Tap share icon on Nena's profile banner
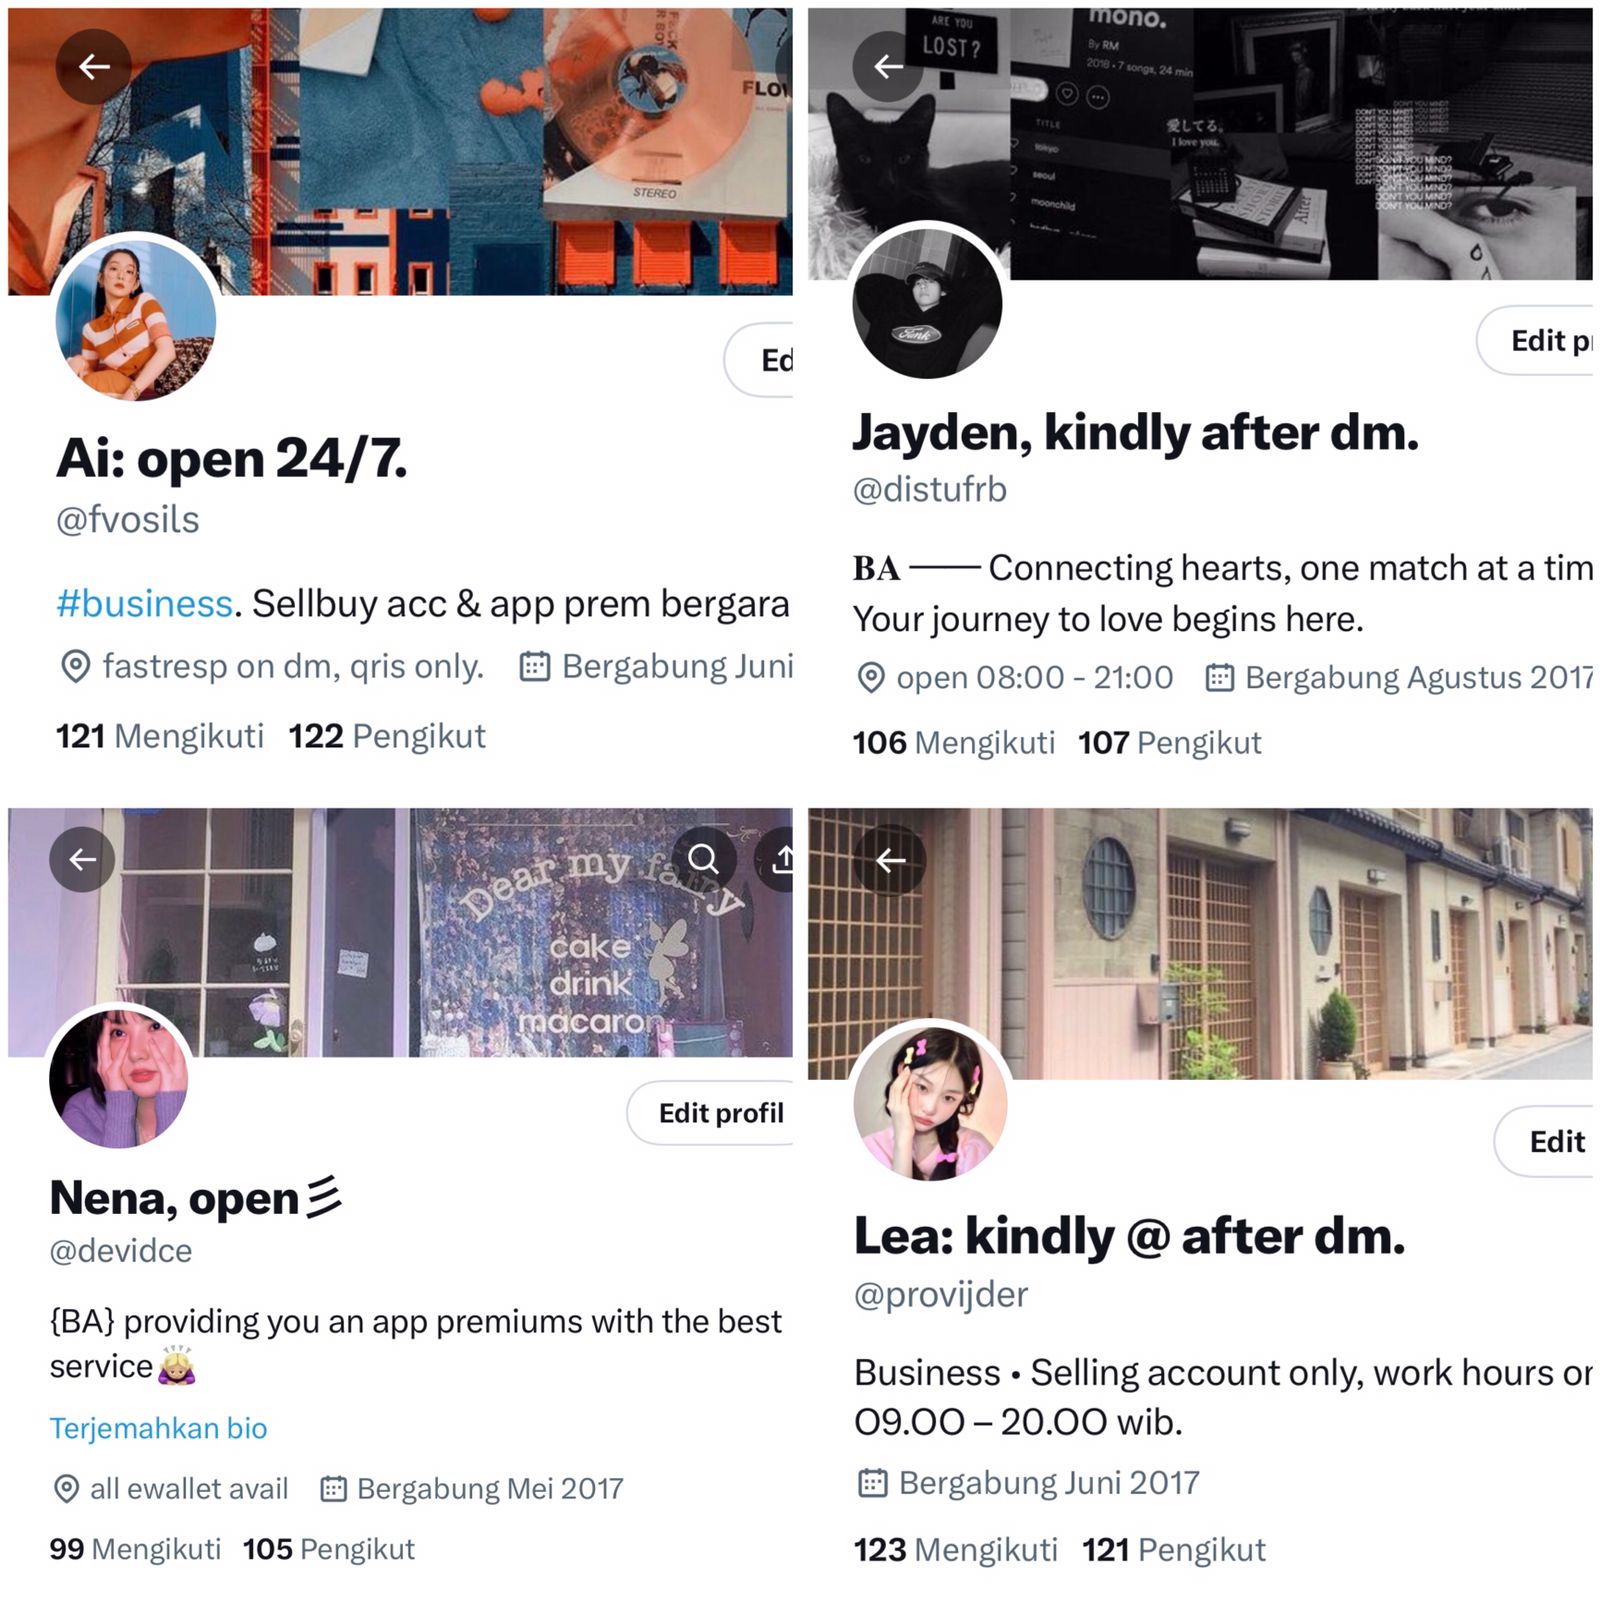The width and height of the screenshot is (1600, 1600). coord(782,859)
